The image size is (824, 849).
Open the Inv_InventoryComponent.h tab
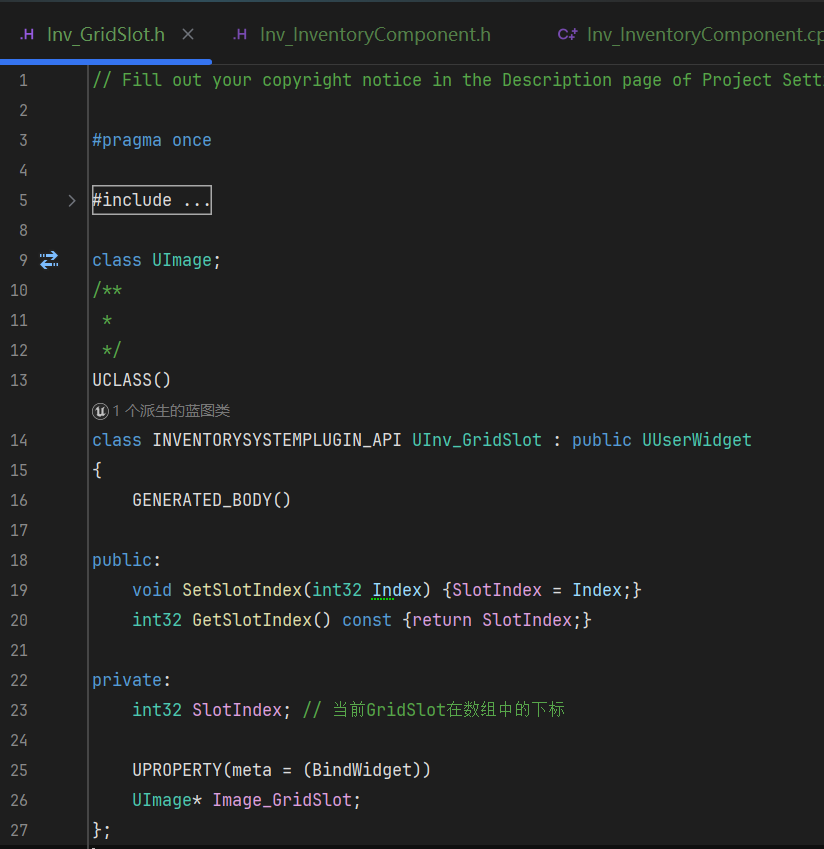pos(375,35)
